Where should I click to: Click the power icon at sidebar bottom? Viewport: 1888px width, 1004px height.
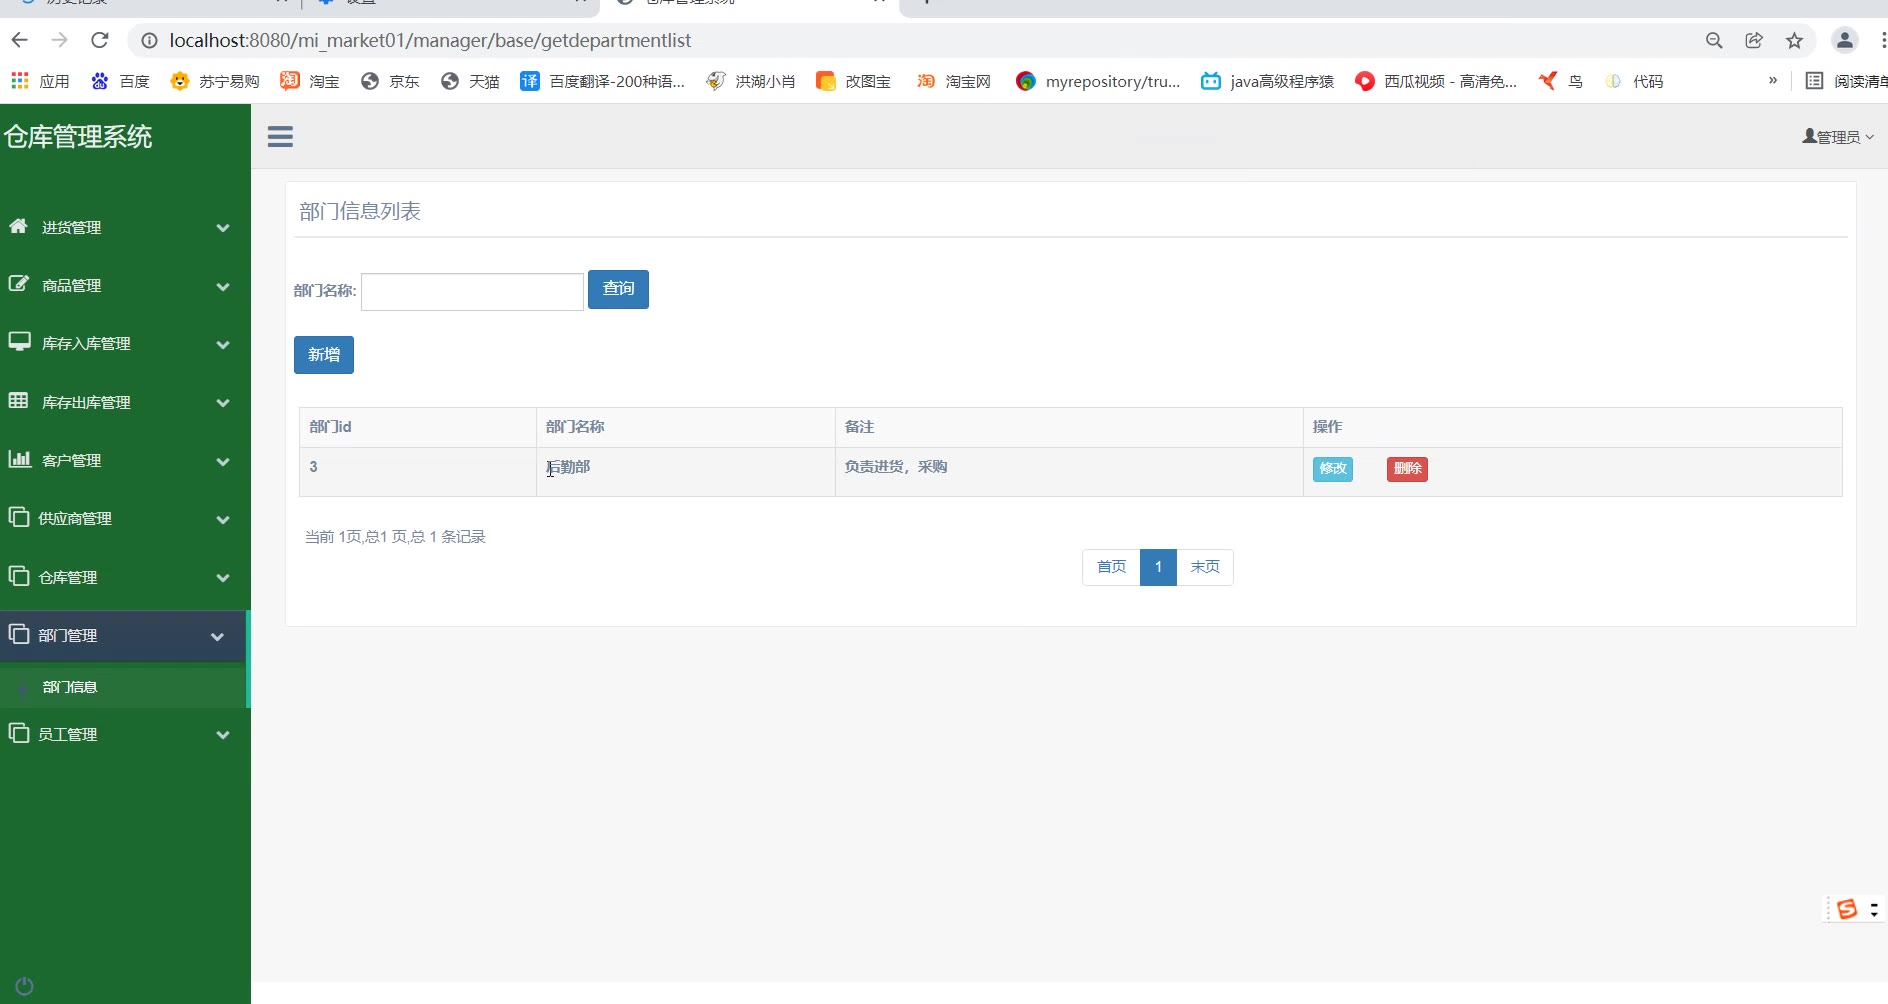click(x=25, y=986)
